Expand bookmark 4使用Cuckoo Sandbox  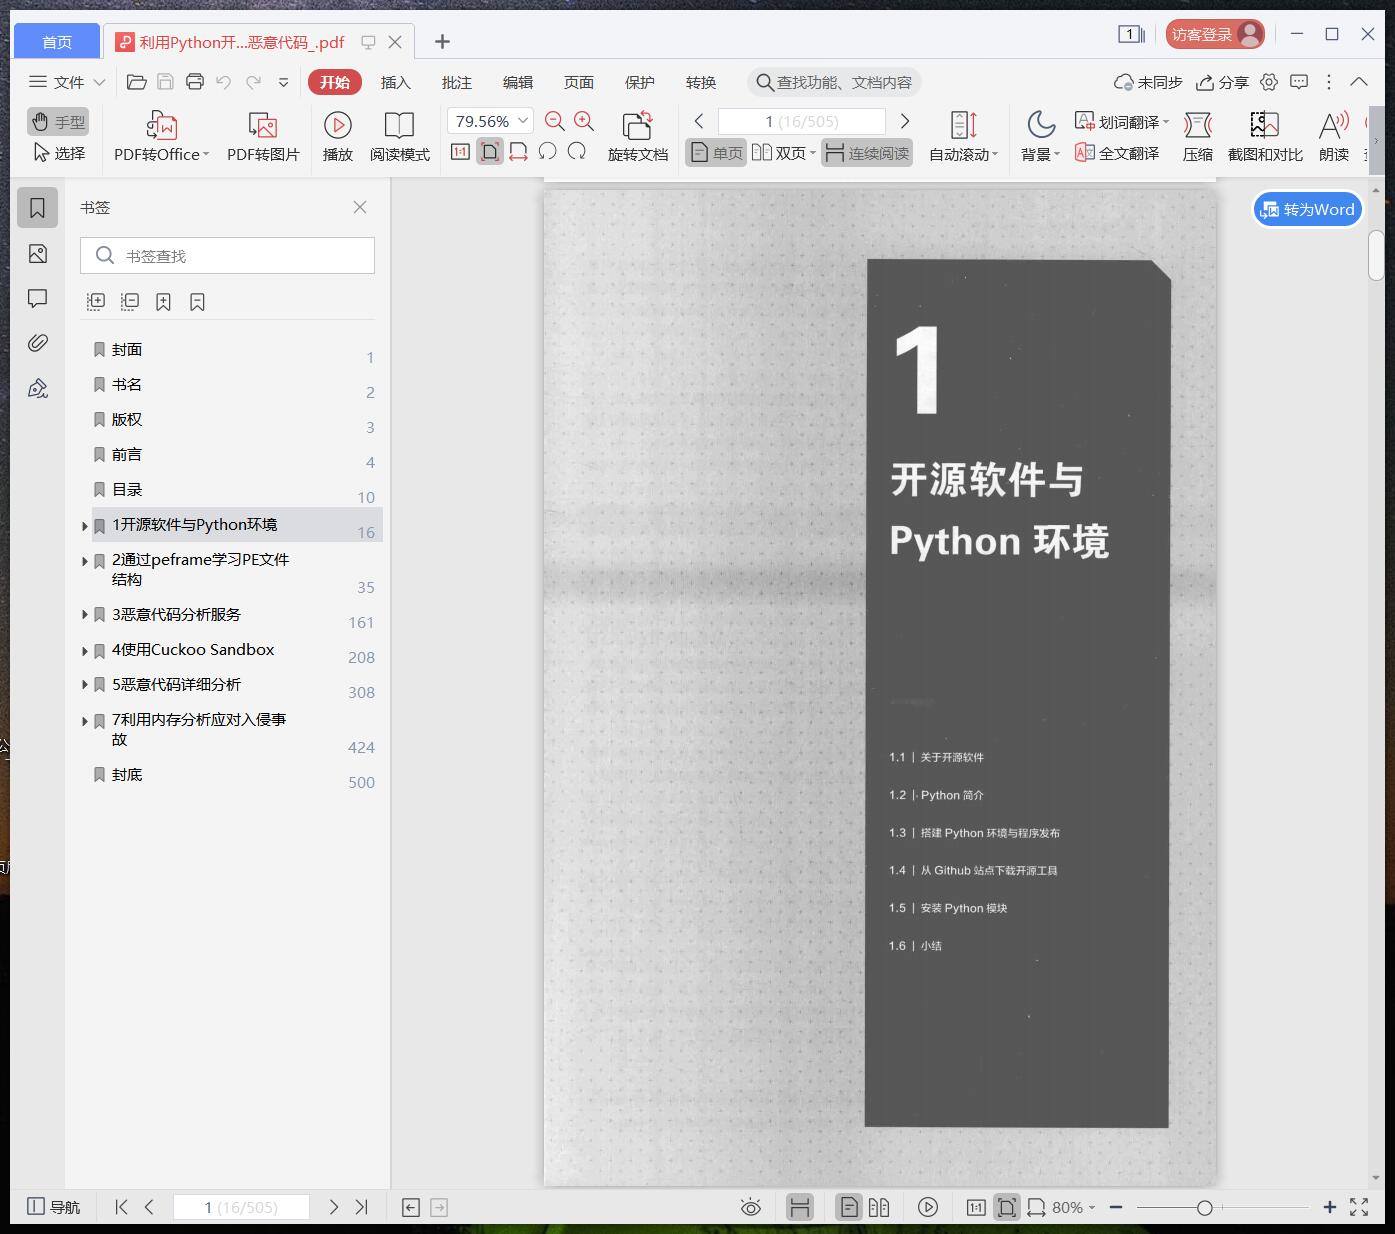[x=85, y=651]
